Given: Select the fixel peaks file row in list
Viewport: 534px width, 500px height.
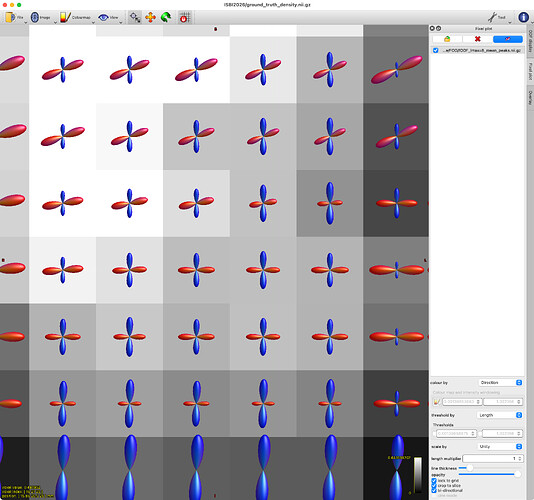Looking at the screenshot, I should [x=477, y=50].
